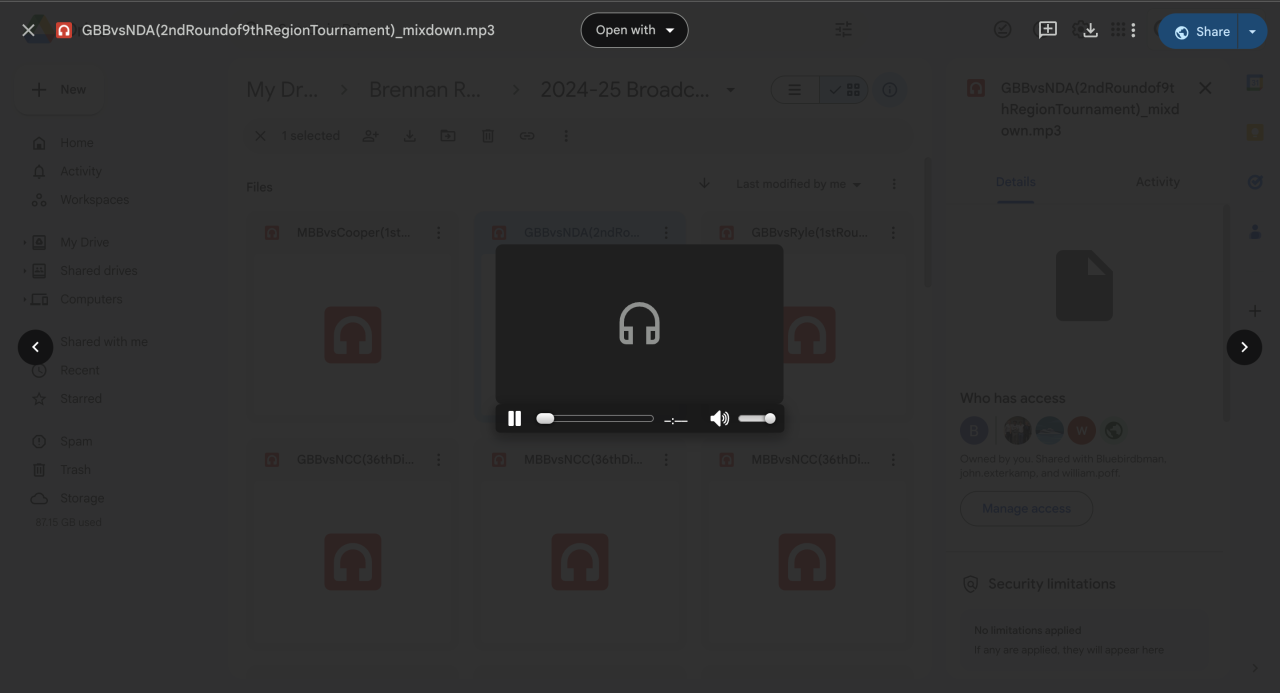Select the GBBvsNCC(36thDi... file thumbnail
The width and height of the screenshot is (1280, 693).
tap(352, 562)
